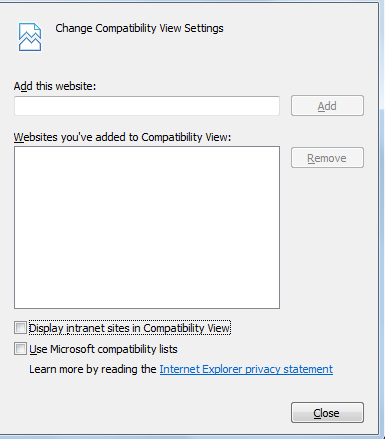Toggle via "Display intranet sites in Compatibility View" text
The height and width of the screenshot is (439, 385).
[x=130, y=328]
